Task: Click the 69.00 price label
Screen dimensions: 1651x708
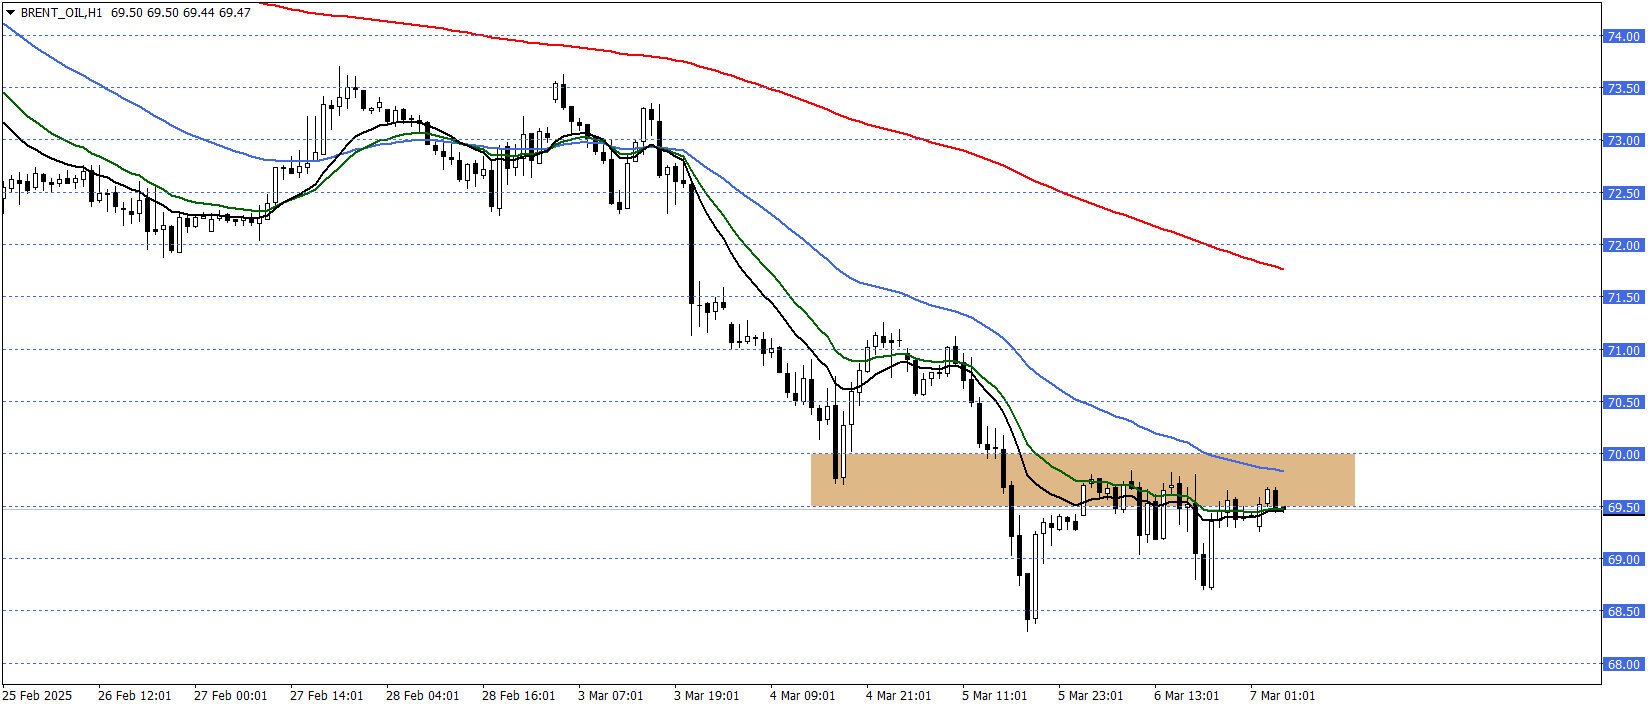Action: (x=1624, y=559)
